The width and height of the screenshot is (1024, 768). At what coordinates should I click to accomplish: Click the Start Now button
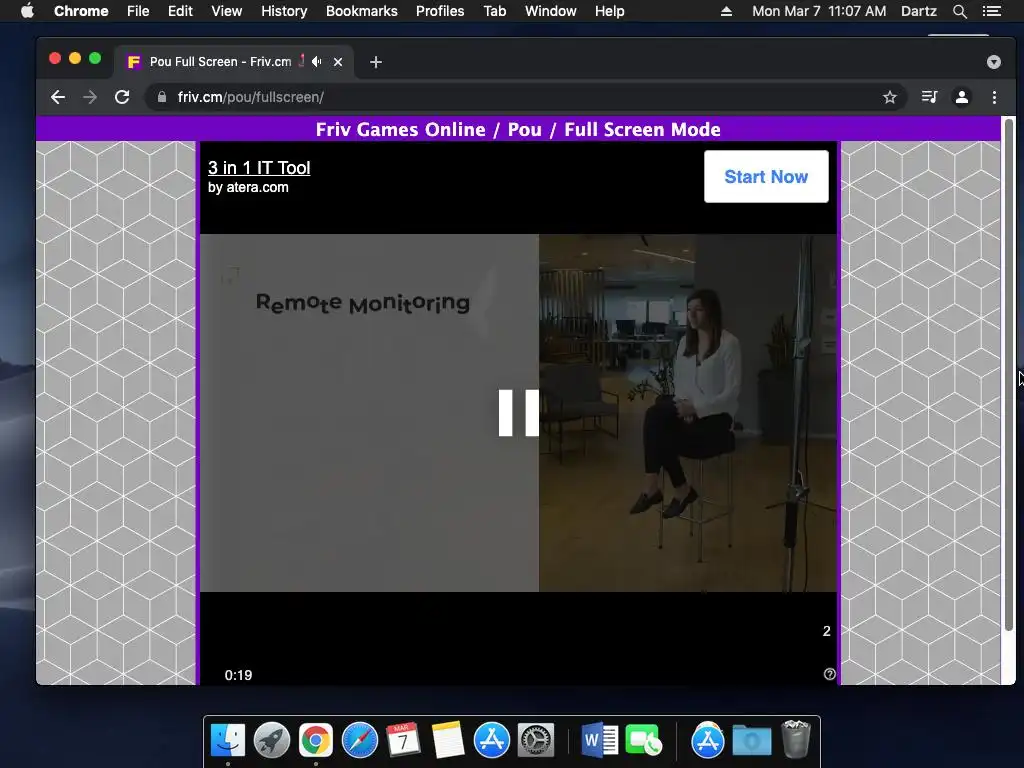[766, 176]
